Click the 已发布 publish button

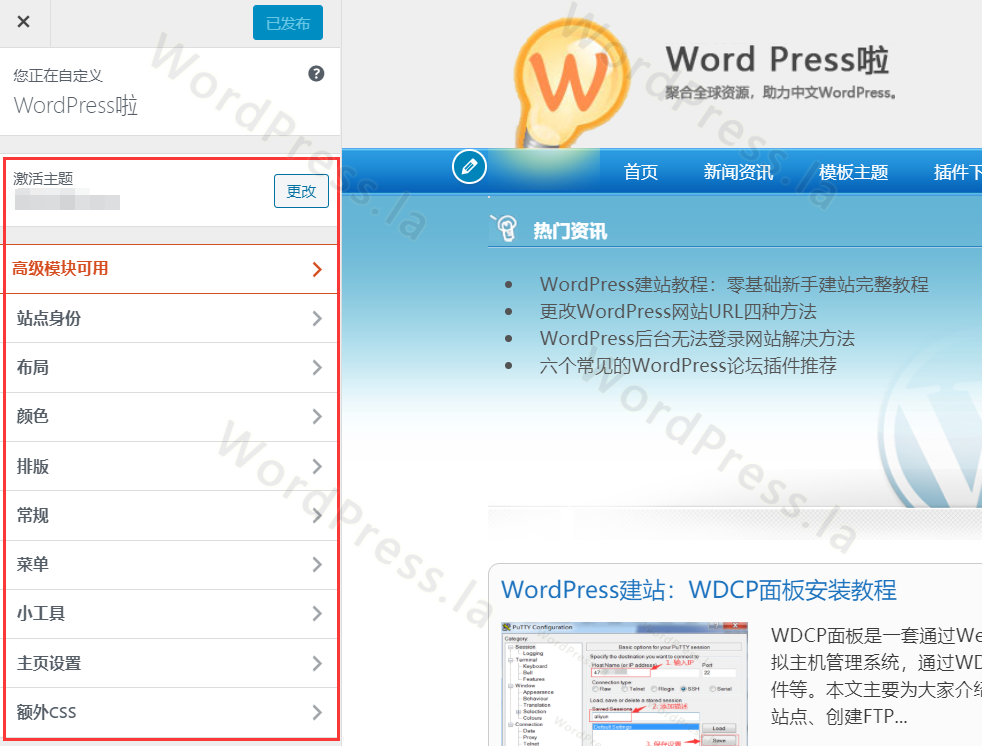click(287, 23)
